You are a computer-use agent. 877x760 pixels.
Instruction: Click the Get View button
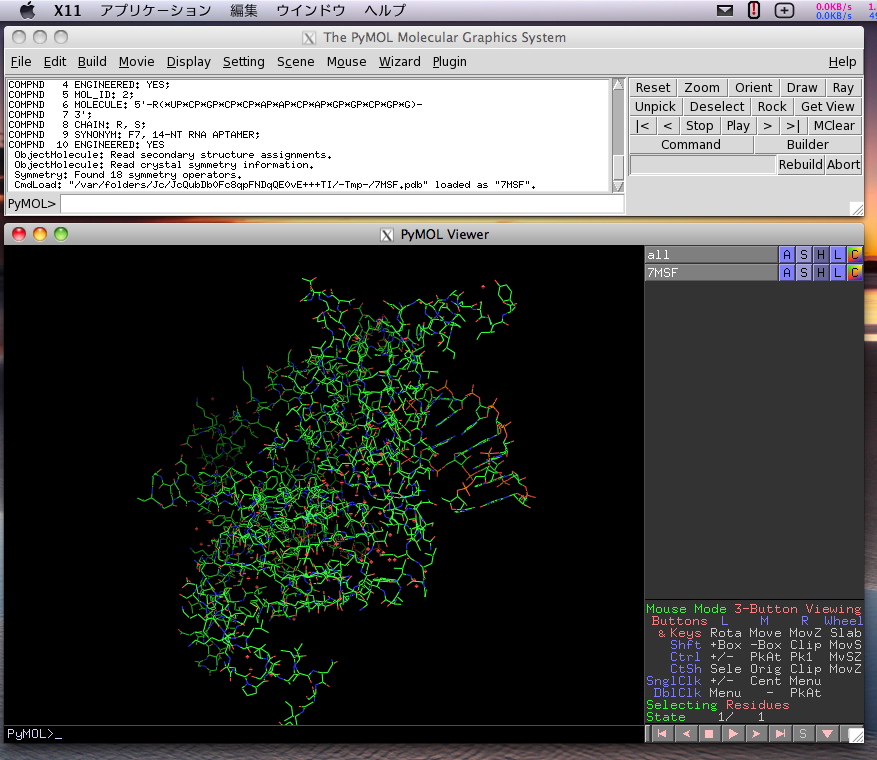(x=827, y=107)
